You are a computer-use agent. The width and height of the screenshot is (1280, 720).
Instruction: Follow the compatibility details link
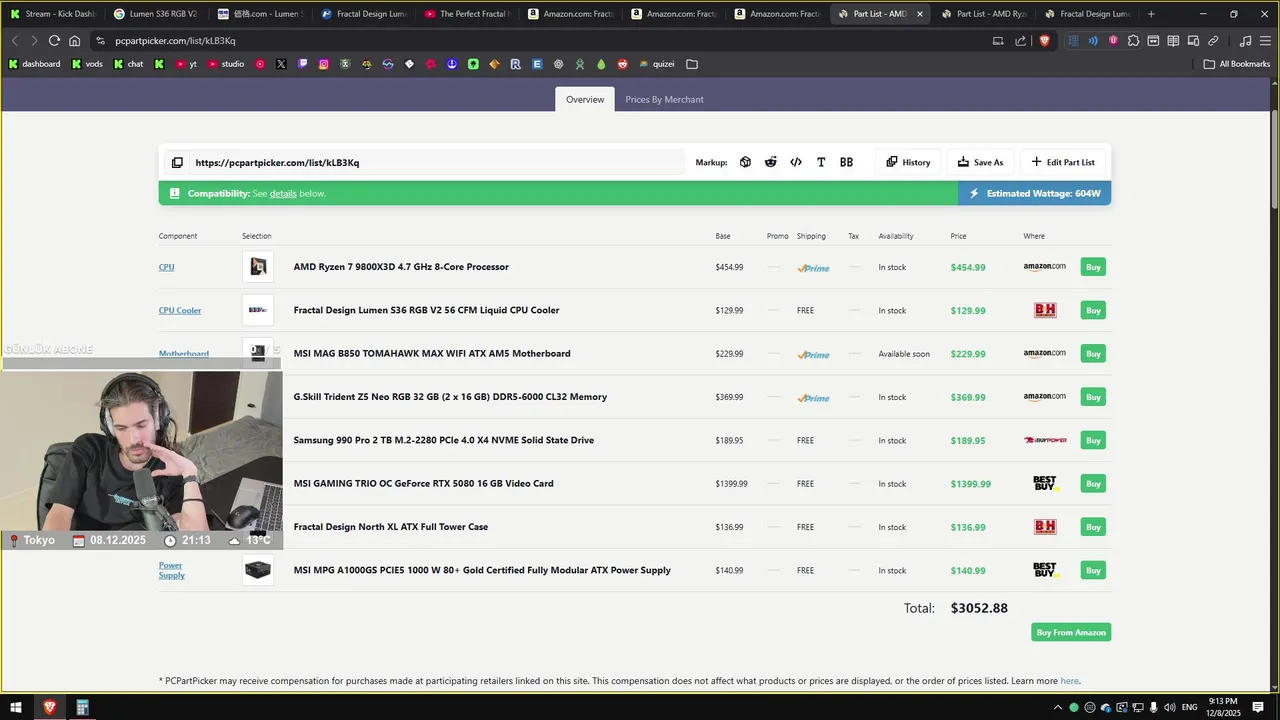coord(283,193)
